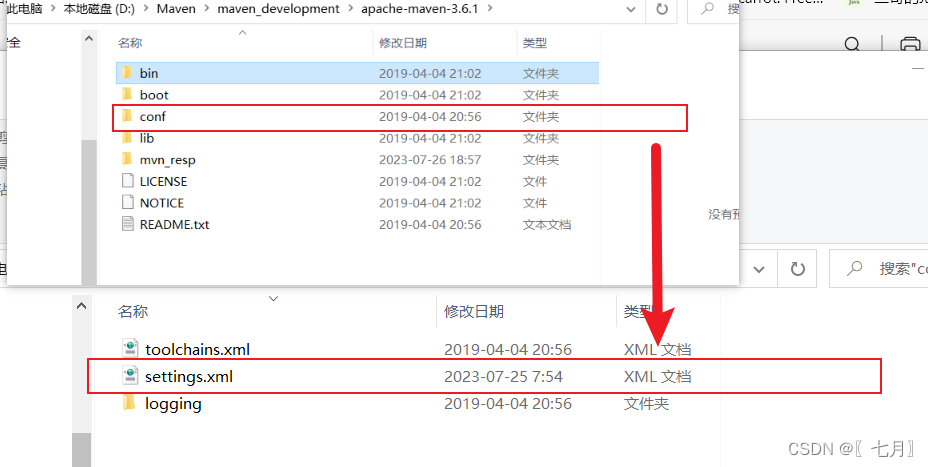Select the boot folder name
928x467 pixels.
[154, 95]
